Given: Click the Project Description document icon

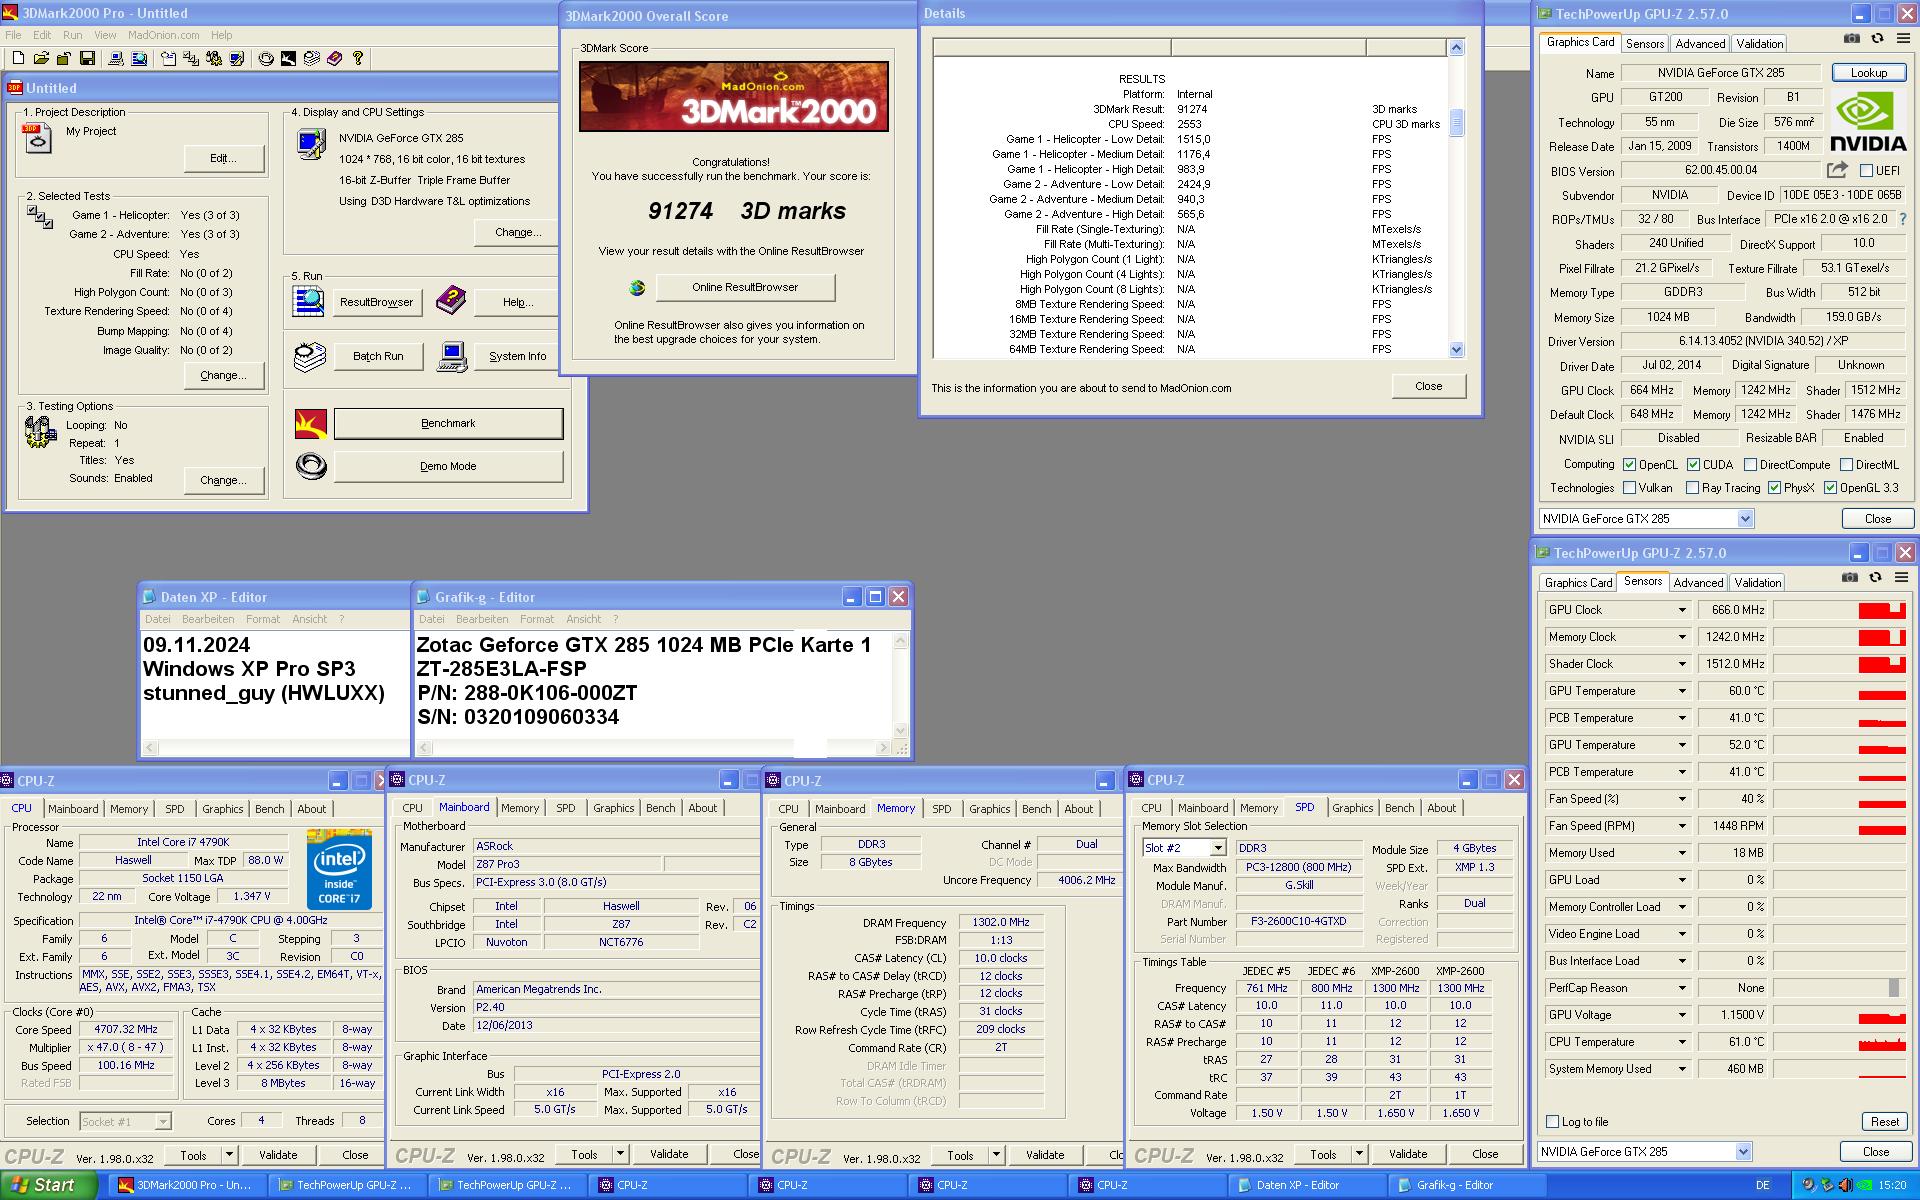Looking at the screenshot, I should (x=37, y=138).
